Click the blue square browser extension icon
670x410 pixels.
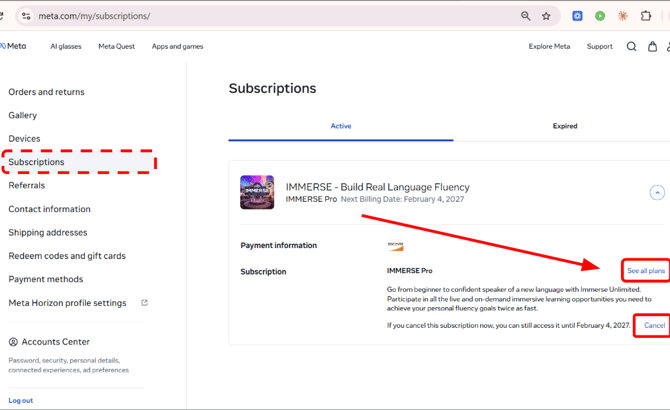pos(577,16)
